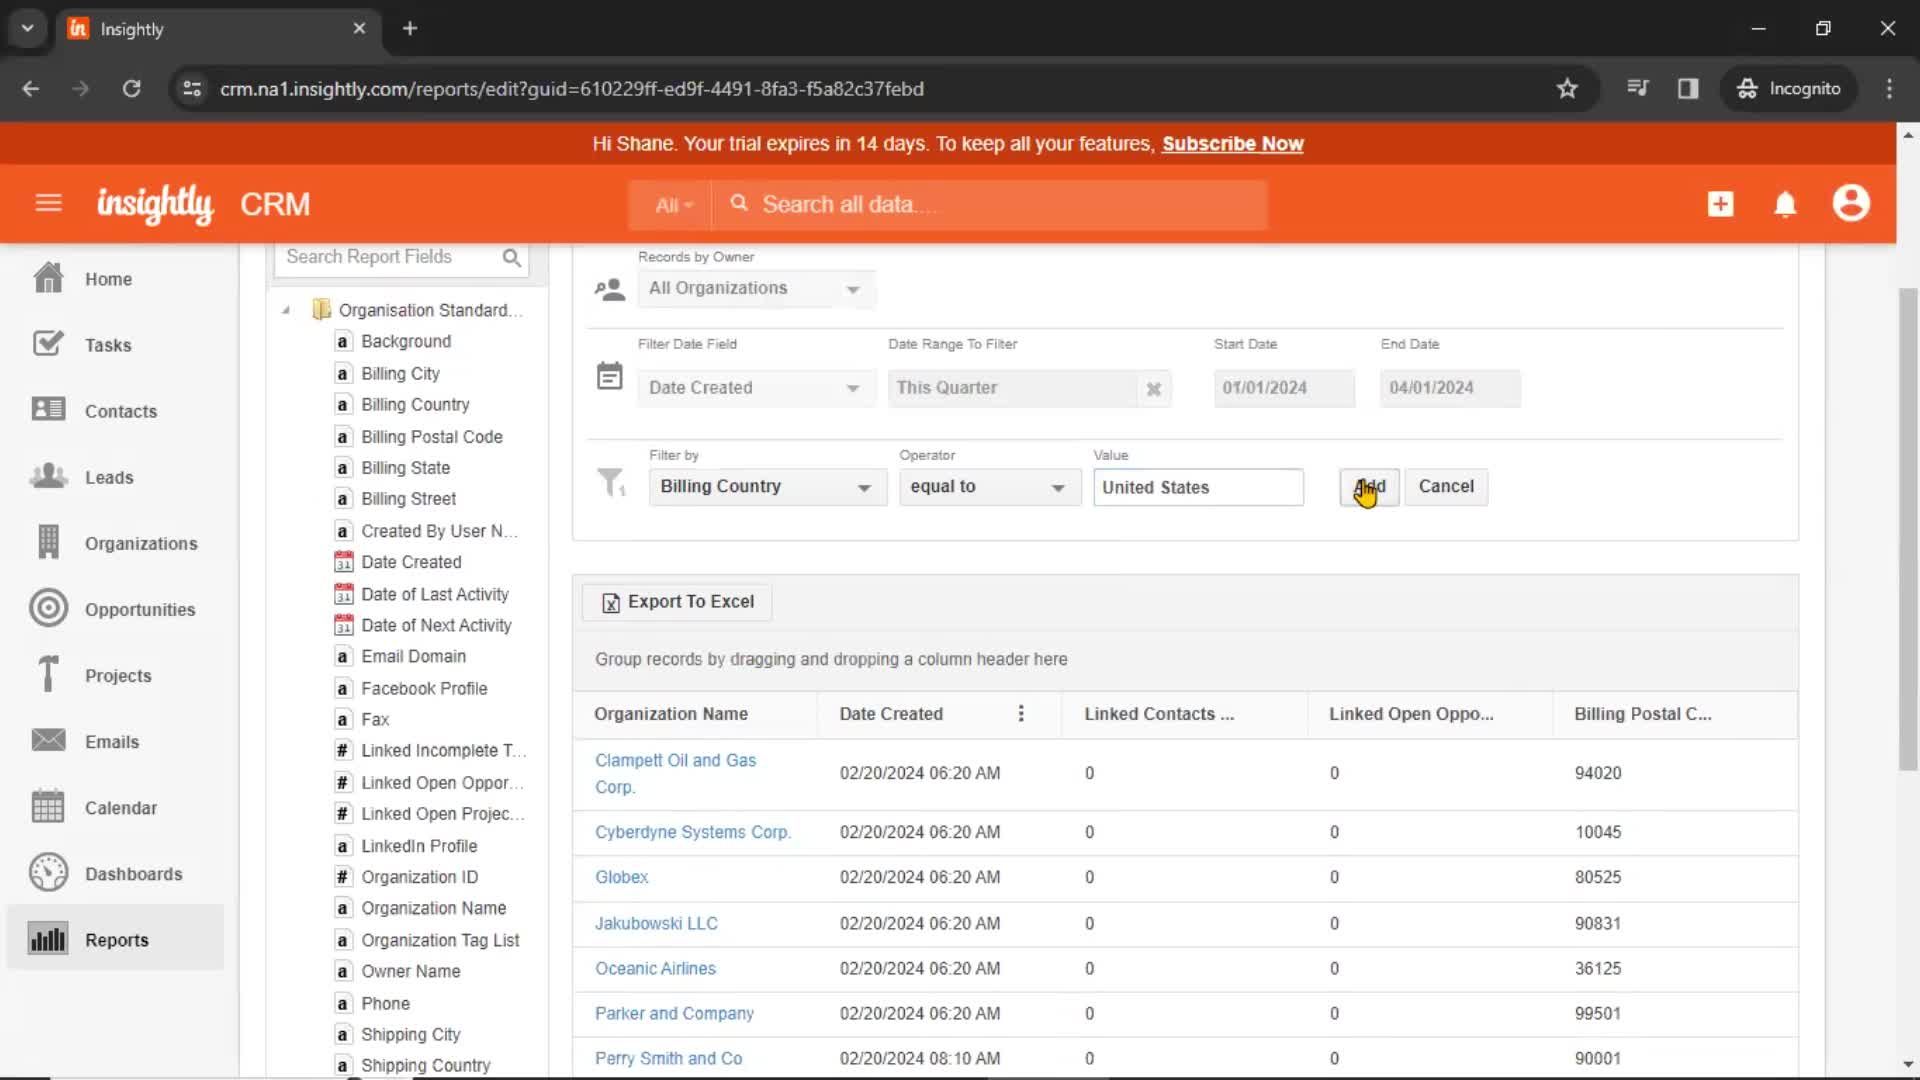Open Clampett Oil and Gas Corp. link

click(x=675, y=773)
